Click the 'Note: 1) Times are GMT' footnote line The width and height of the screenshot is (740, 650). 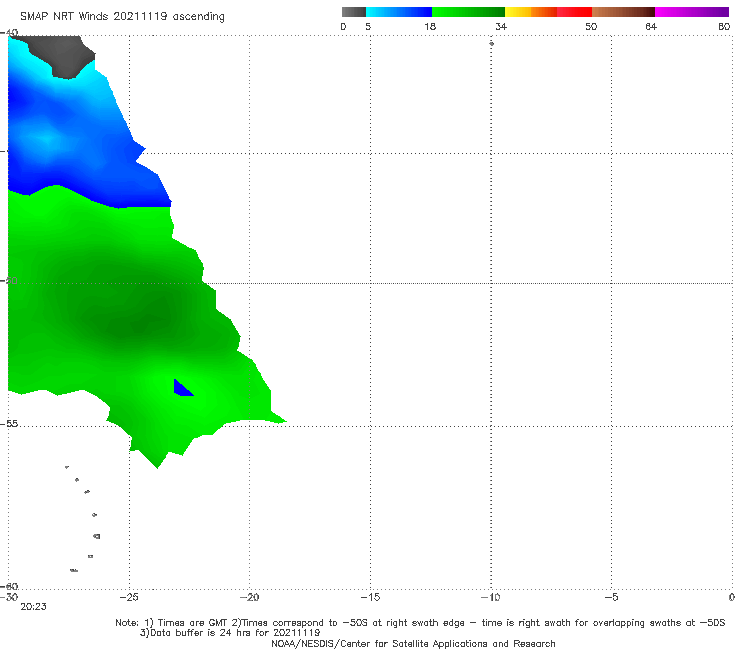(420, 623)
